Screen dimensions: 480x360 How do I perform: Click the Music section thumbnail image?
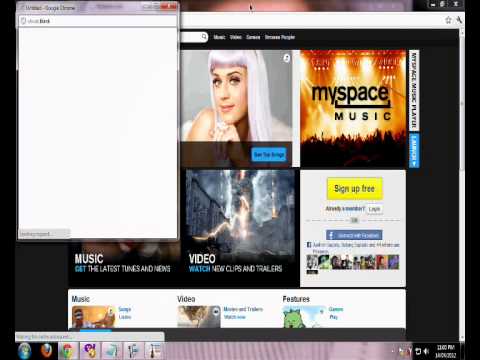94,317
